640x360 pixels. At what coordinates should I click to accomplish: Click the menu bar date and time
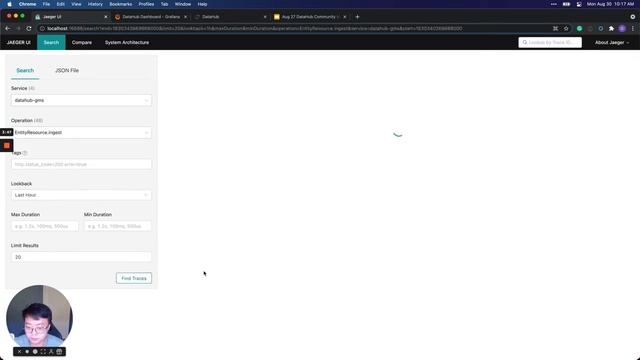click(610, 4)
